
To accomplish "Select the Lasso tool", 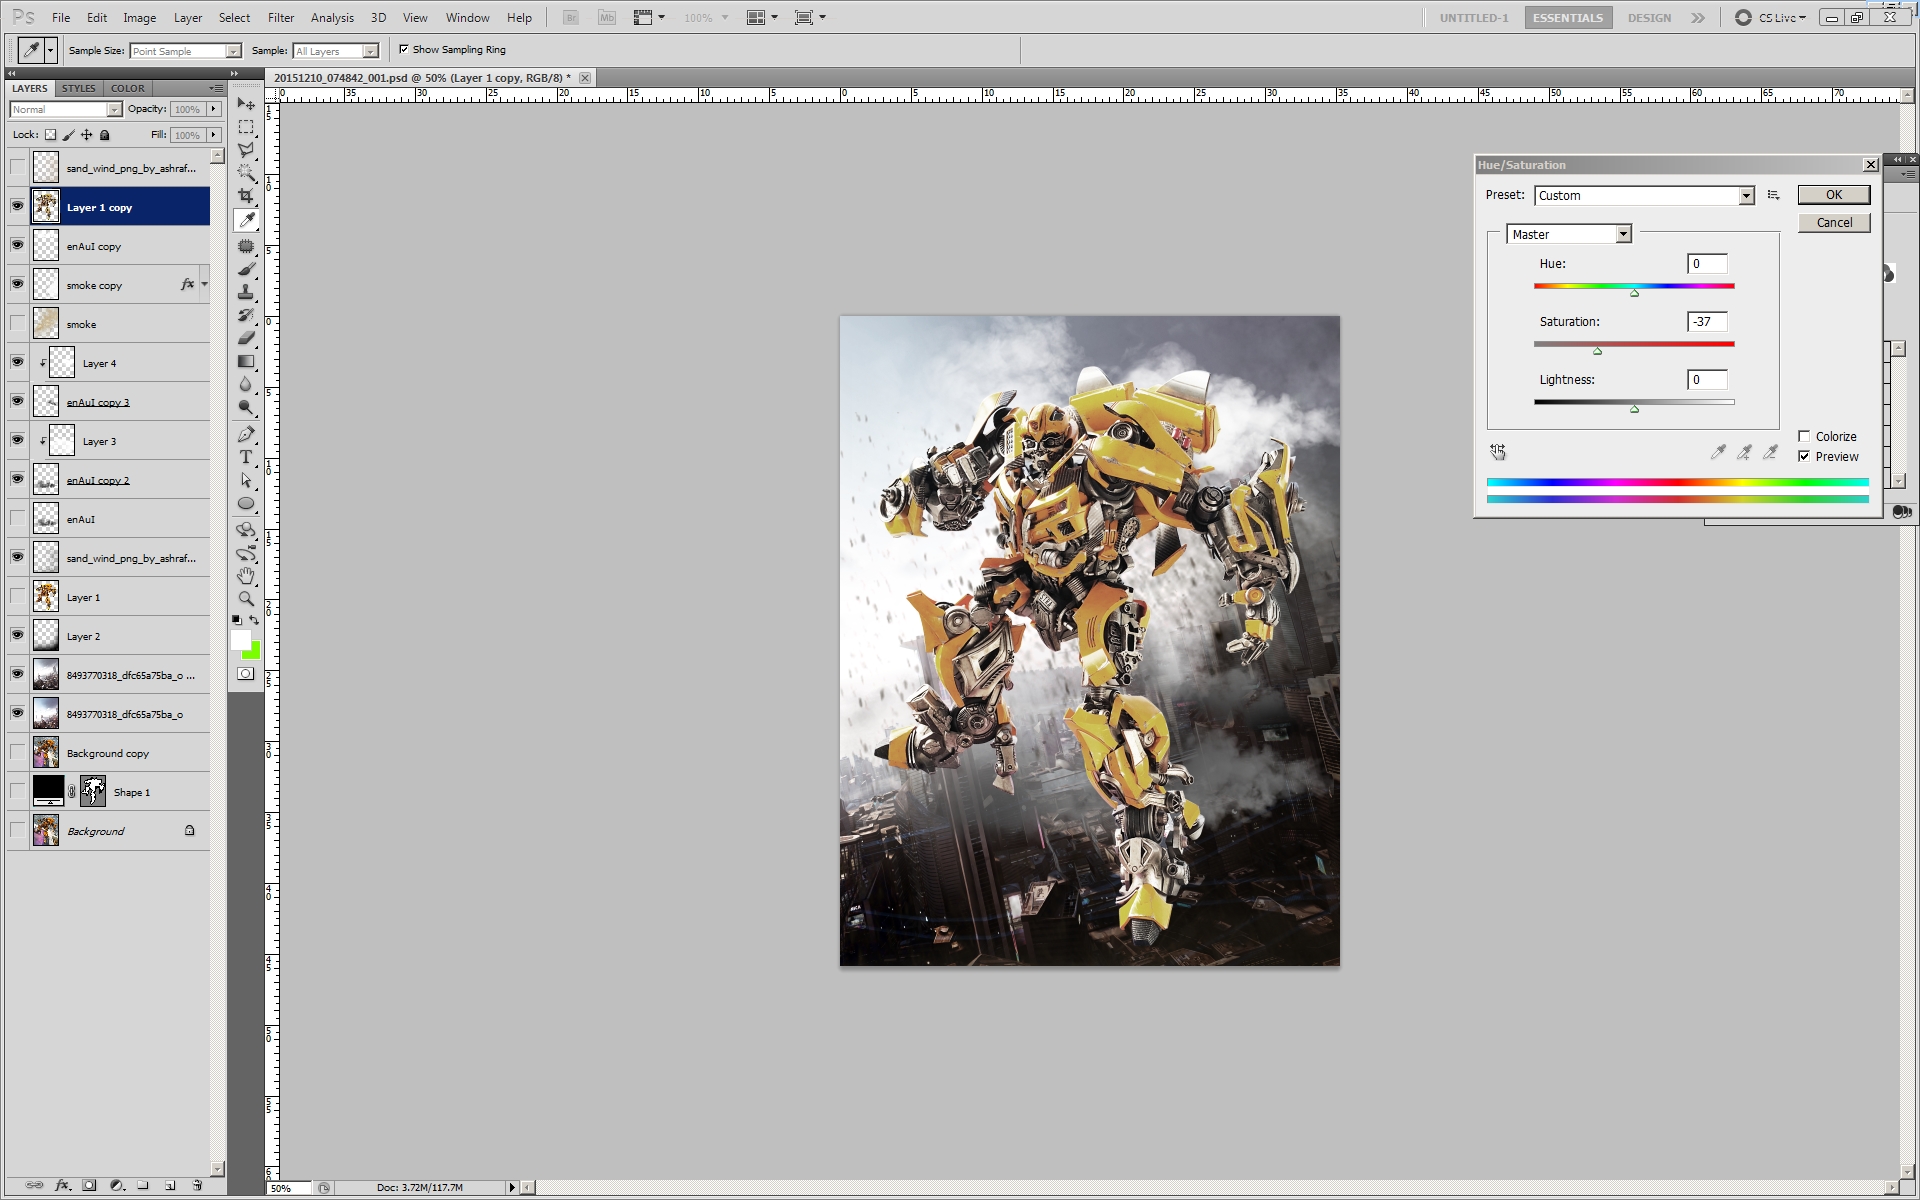I will point(246,150).
